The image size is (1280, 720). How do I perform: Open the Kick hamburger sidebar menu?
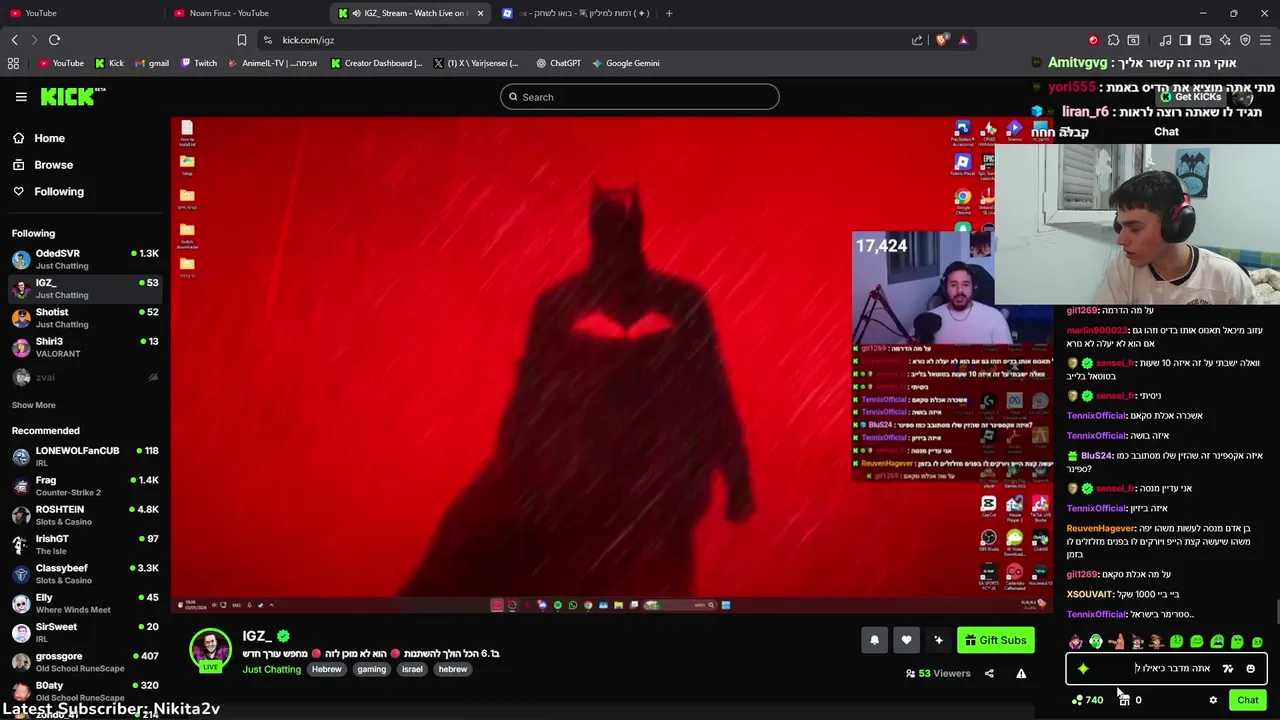coord(21,97)
